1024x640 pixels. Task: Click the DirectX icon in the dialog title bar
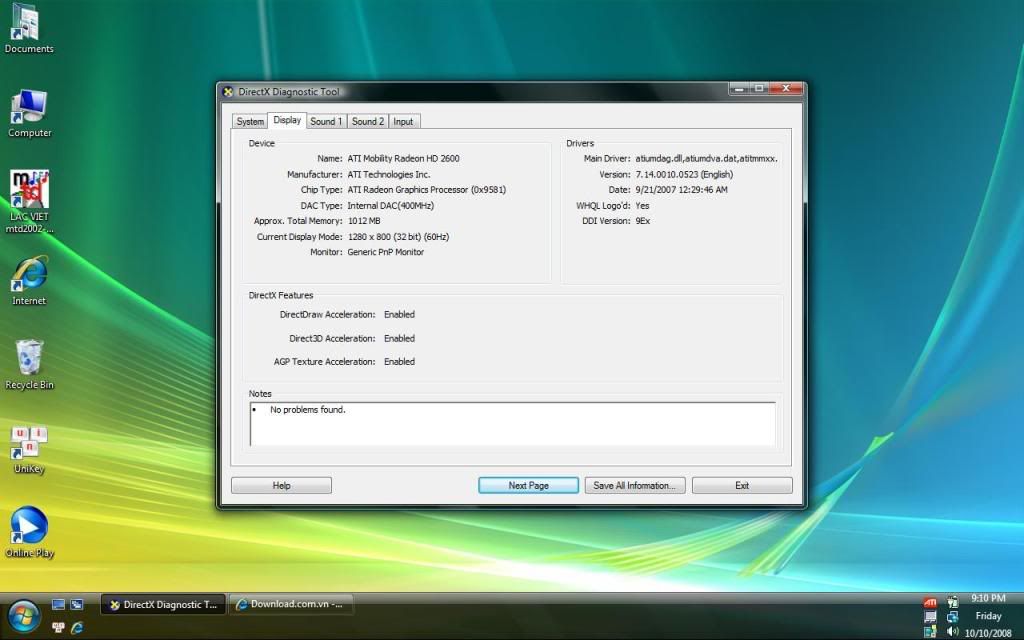point(228,91)
